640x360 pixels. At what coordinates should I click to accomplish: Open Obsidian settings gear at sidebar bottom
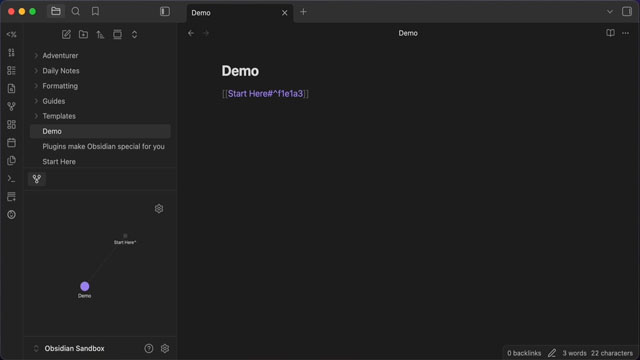165,349
